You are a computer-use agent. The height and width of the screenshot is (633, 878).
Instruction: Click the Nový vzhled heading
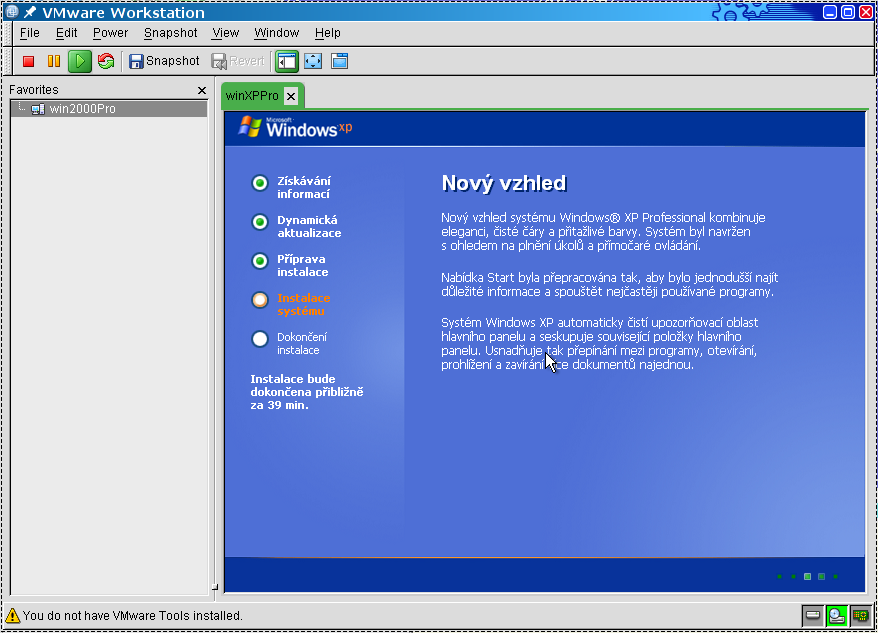(x=504, y=183)
